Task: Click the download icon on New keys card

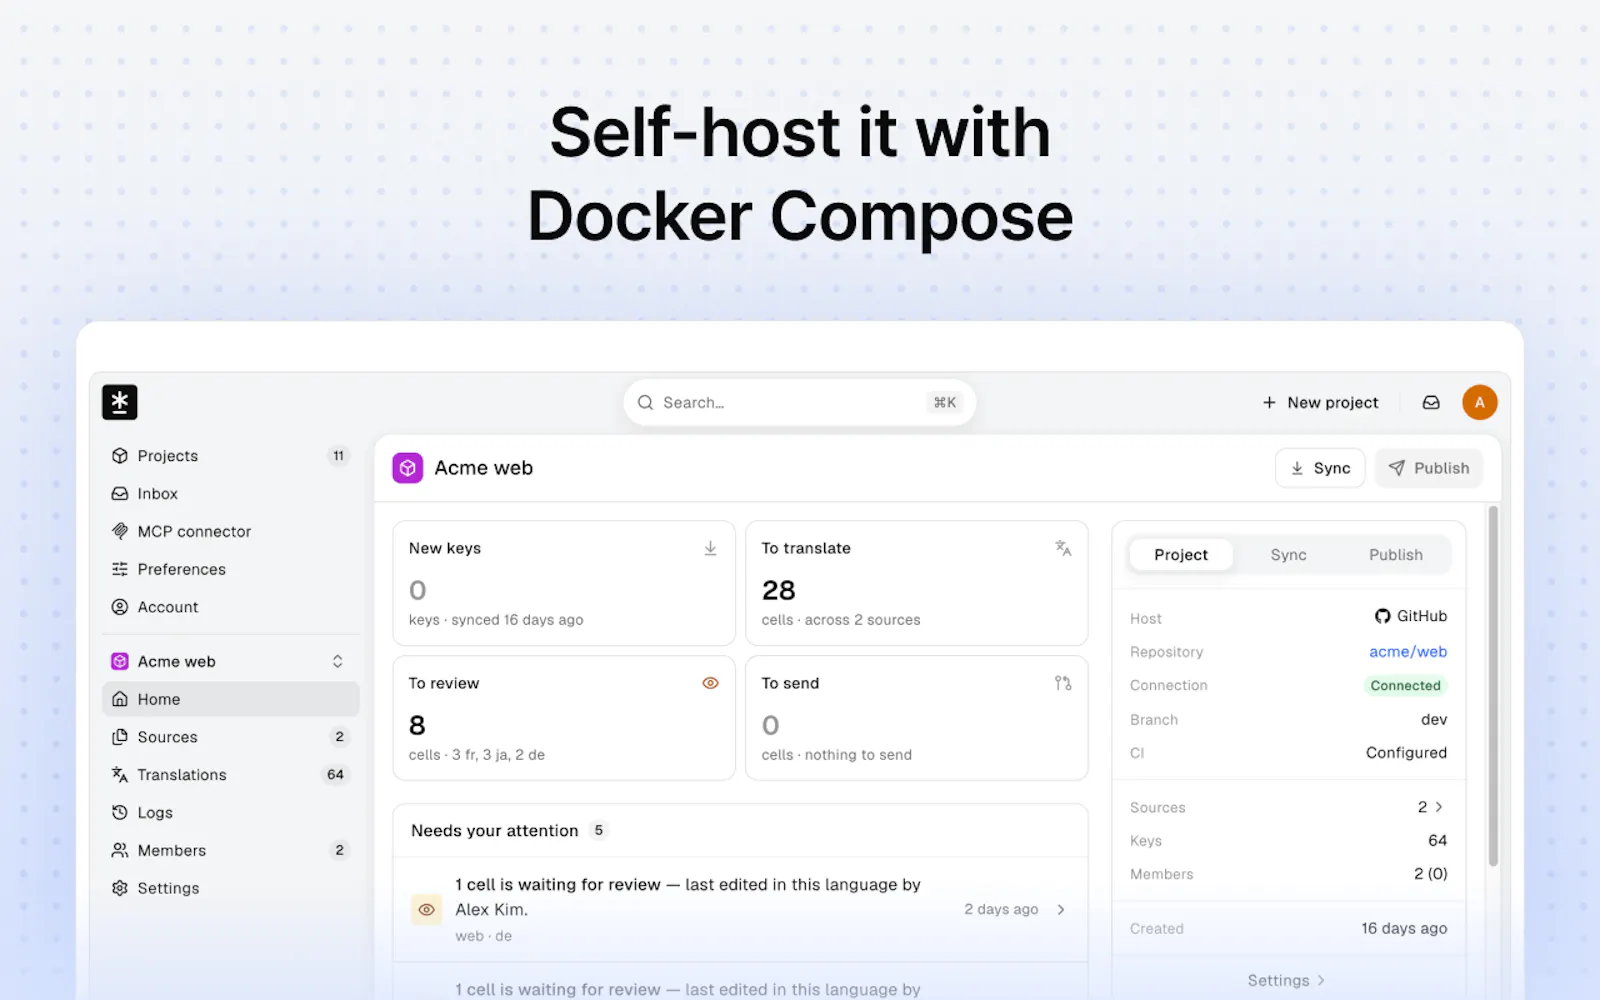Action: click(x=710, y=548)
